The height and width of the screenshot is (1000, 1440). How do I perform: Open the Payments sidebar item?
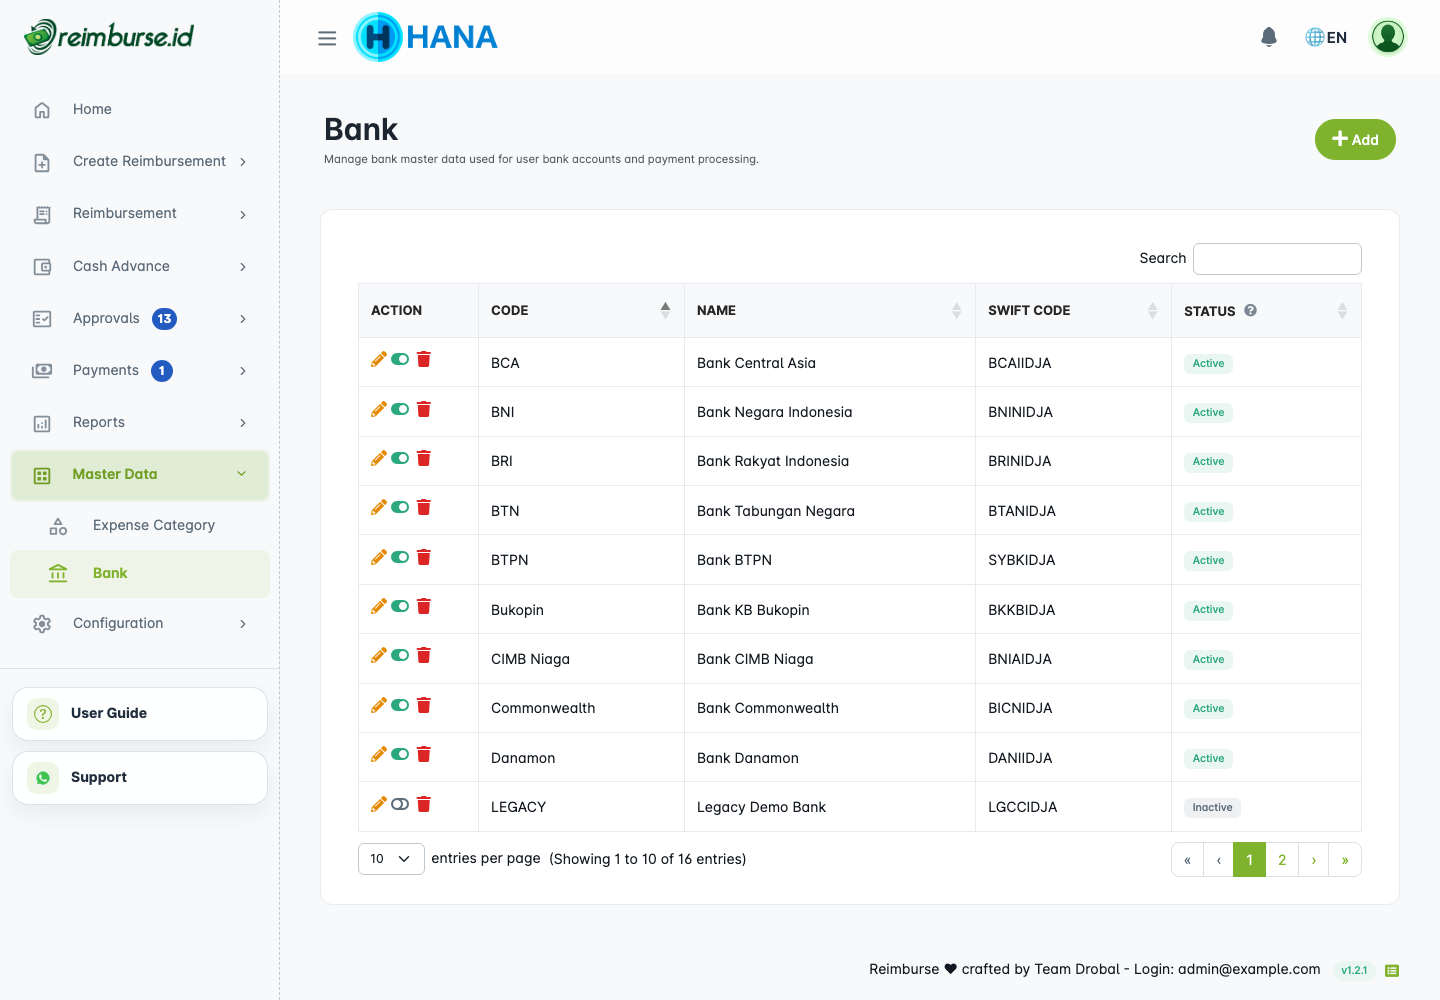pos(140,370)
